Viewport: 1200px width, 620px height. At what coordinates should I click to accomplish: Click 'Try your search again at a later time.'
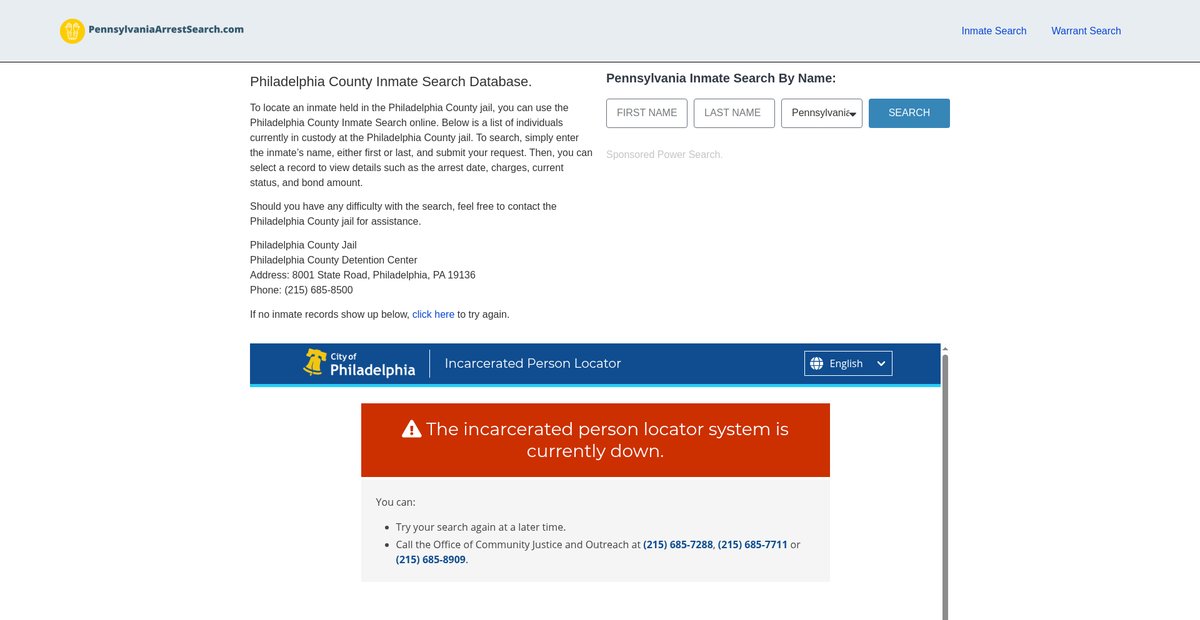[481, 527]
